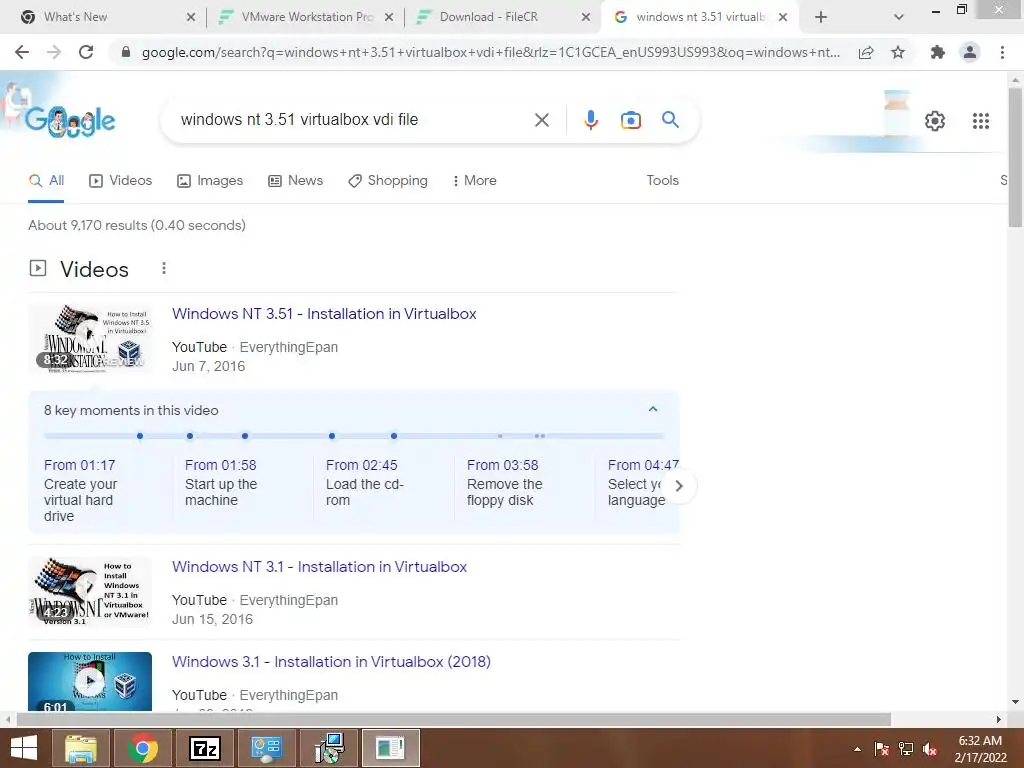Open Windows NT 3.1 Installation in Virtualbox link
The height and width of the screenshot is (768, 1024).
[x=319, y=567]
